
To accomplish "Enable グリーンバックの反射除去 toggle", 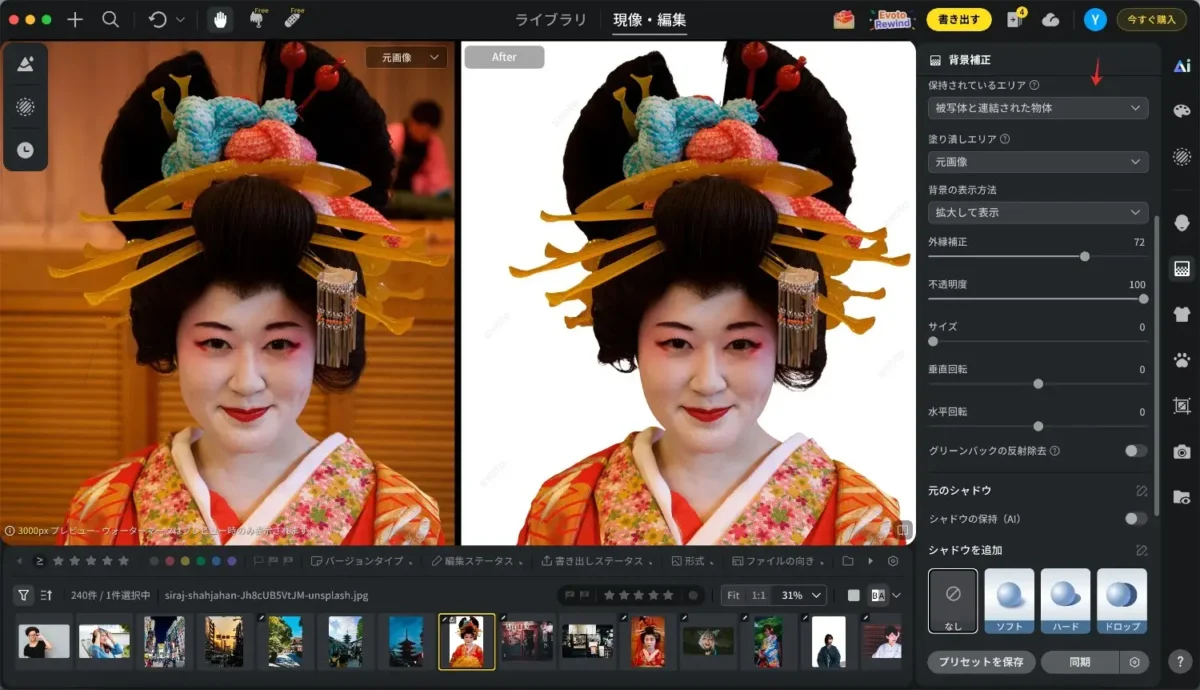I will coord(1135,451).
